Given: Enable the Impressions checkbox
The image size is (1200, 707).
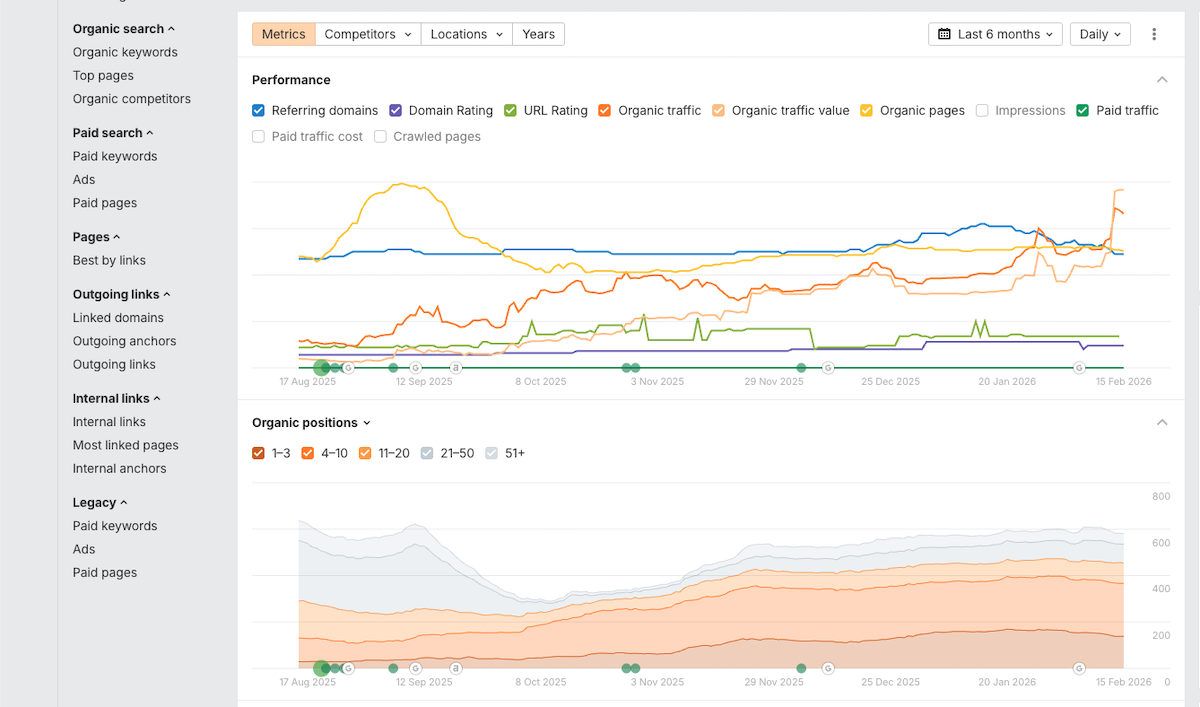Looking at the screenshot, I should click(x=982, y=111).
